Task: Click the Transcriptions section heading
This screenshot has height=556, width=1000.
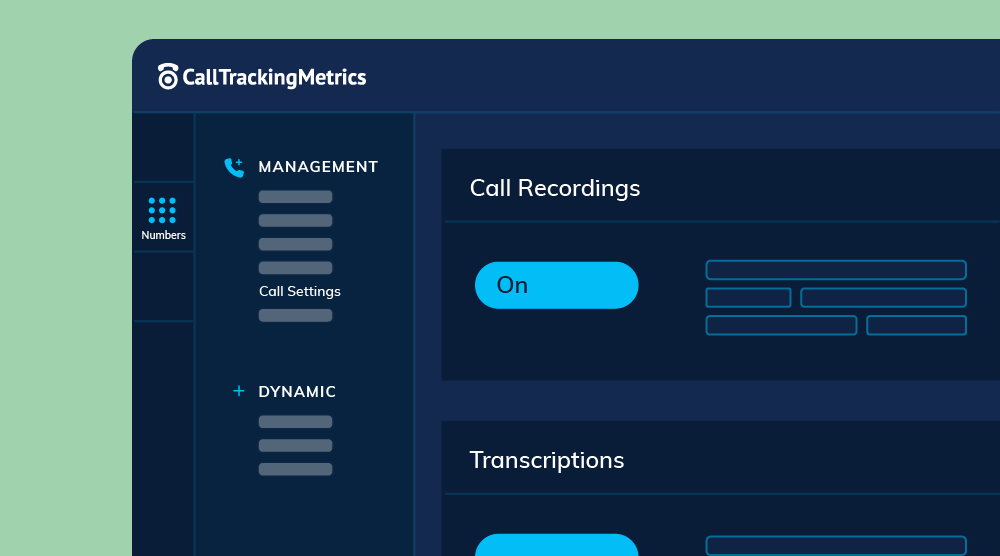Action: pos(547,460)
